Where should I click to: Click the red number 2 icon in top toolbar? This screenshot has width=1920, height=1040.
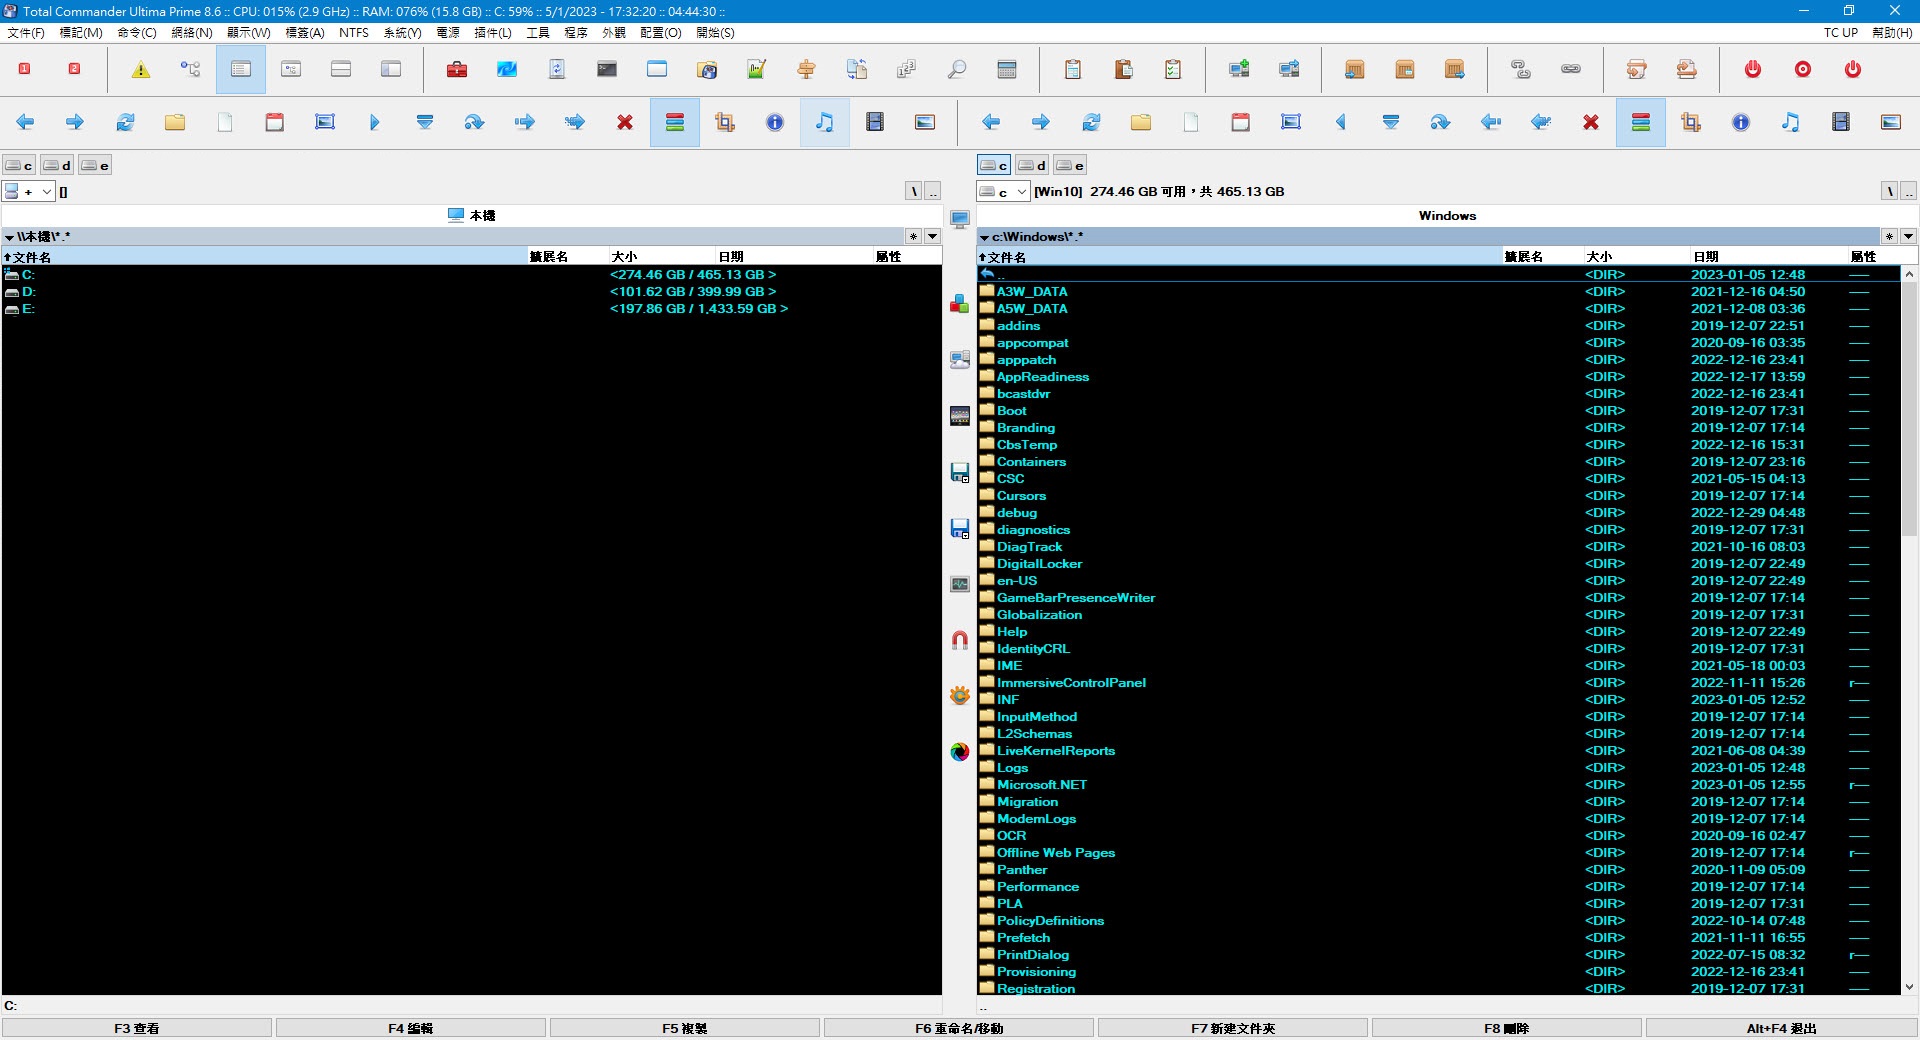pos(75,69)
